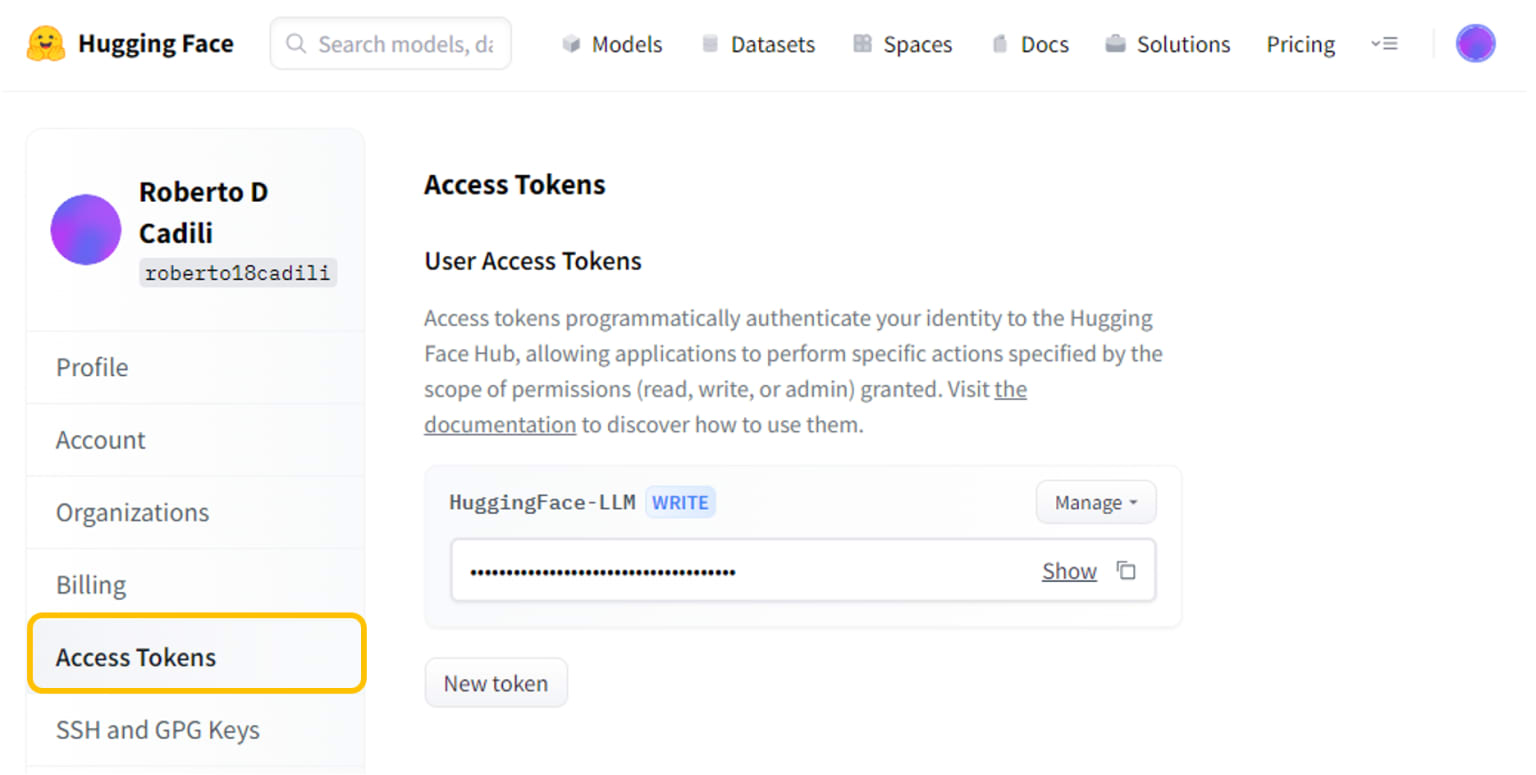Click the roberto18cadili username tag

click(238, 273)
